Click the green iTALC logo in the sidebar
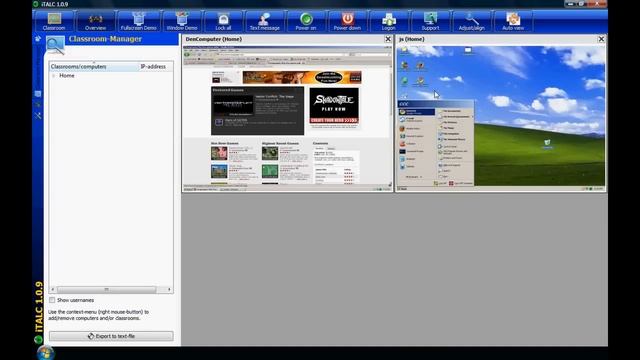Image resolution: width=640 pixels, height=360 pixels. [38, 339]
